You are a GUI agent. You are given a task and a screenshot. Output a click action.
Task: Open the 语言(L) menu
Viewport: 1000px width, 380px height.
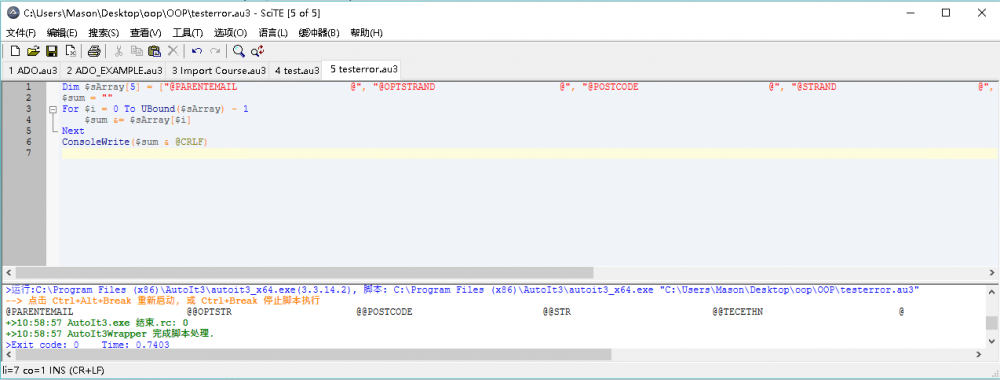click(x=273, y=33)
